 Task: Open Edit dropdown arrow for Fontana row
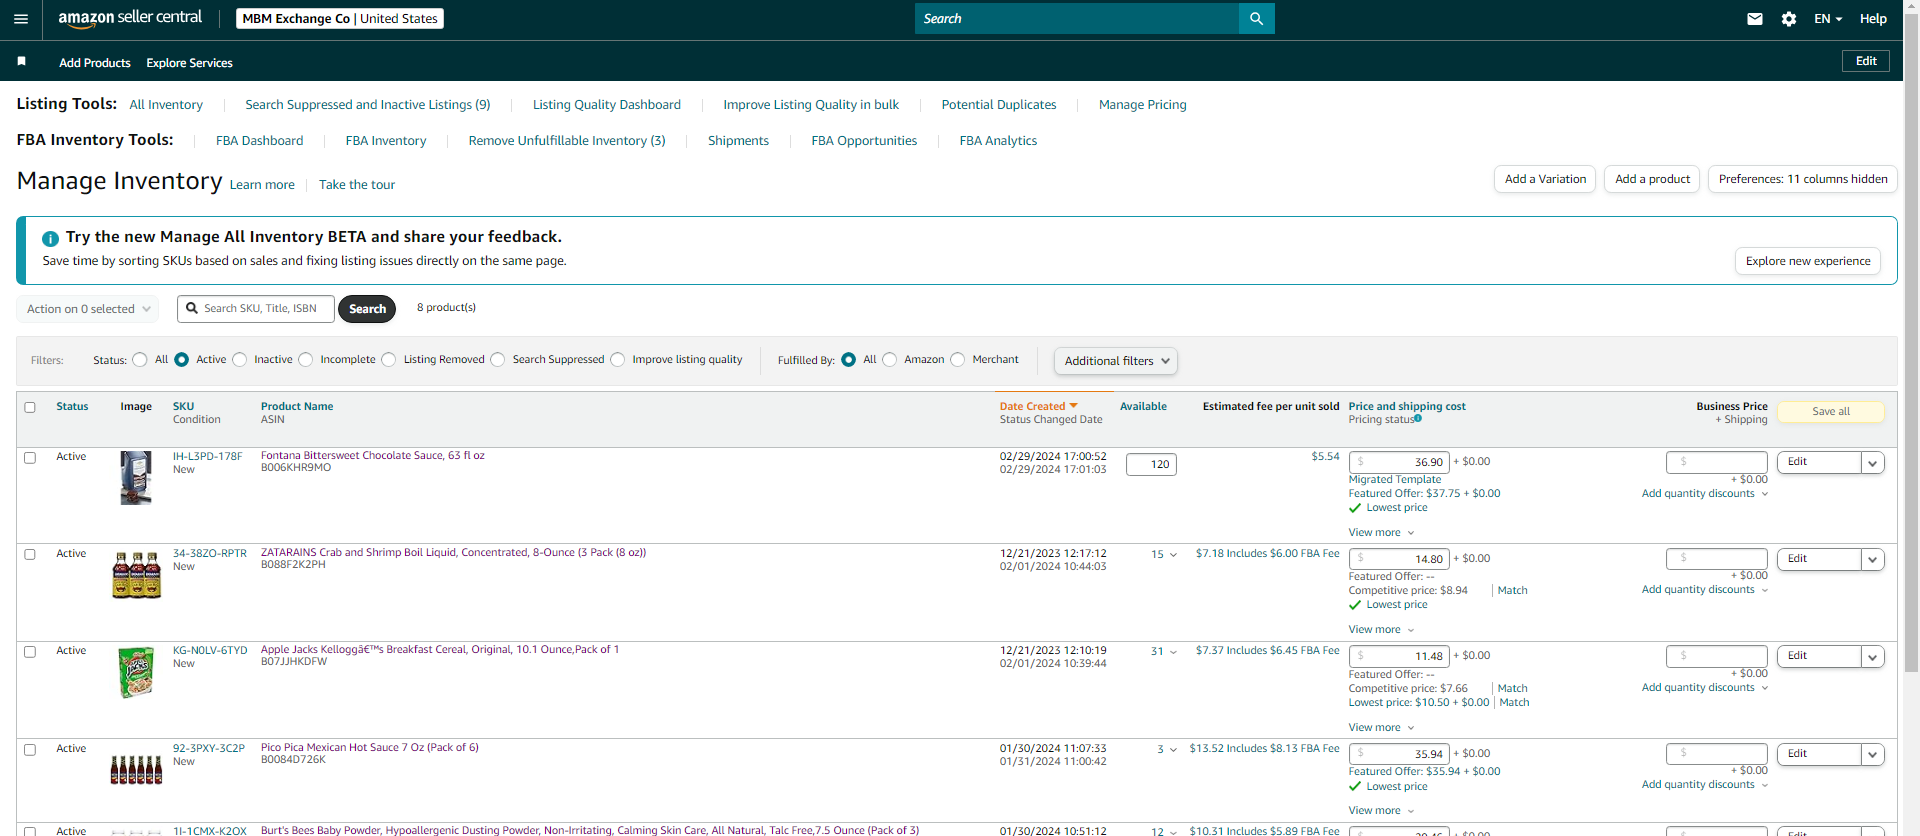(1873, 463)
